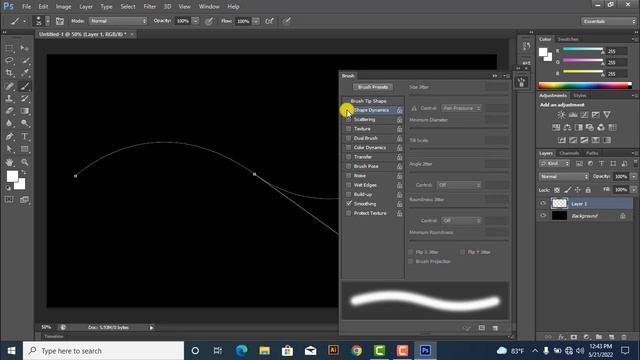Screen dimensions: 640x360
Task: Select the Dodge tool
Action: pos(24,123)
